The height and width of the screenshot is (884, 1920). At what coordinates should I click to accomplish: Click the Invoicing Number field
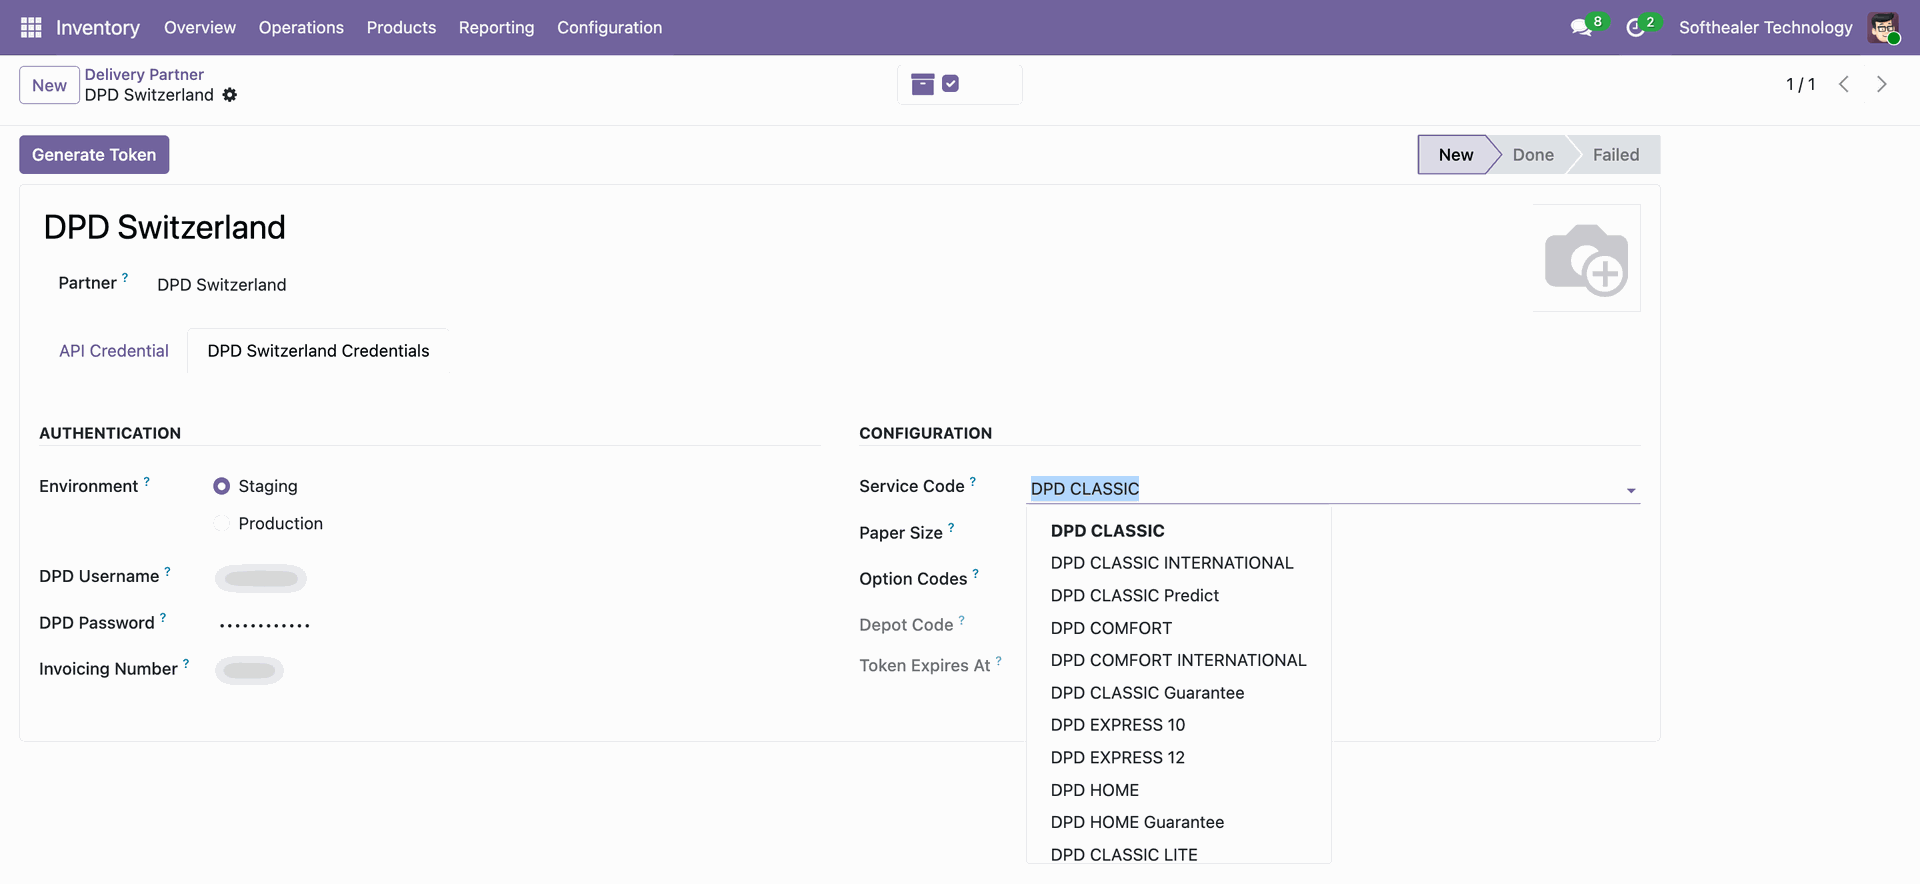249,670
